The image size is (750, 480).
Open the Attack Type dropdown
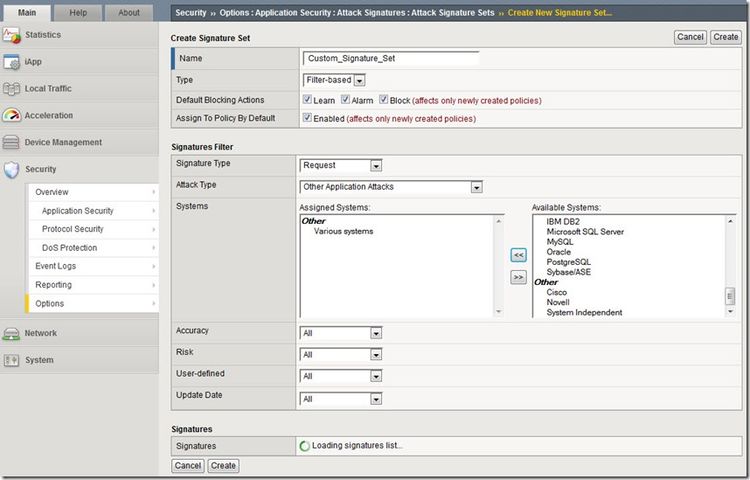(x=391, y=187)
